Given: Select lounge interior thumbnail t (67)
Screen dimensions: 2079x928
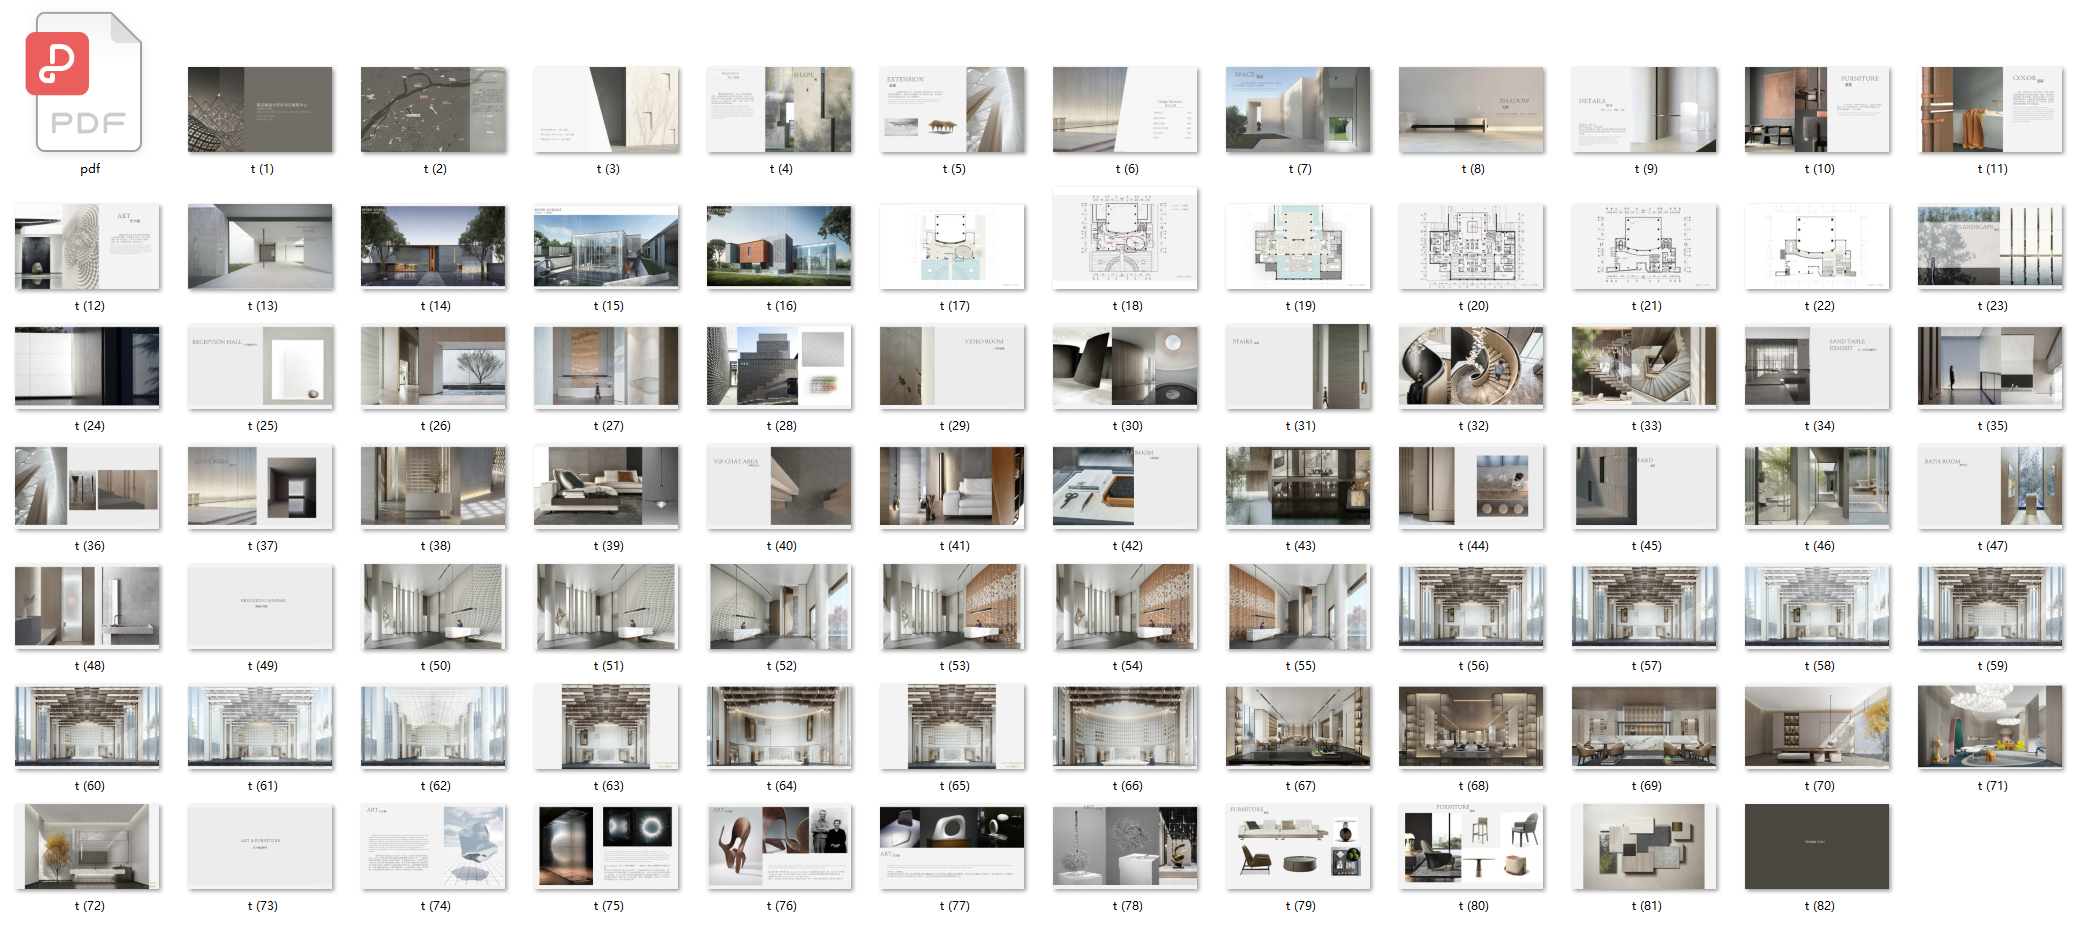Looking at the screenshot, I should [x=1298, y=727].
